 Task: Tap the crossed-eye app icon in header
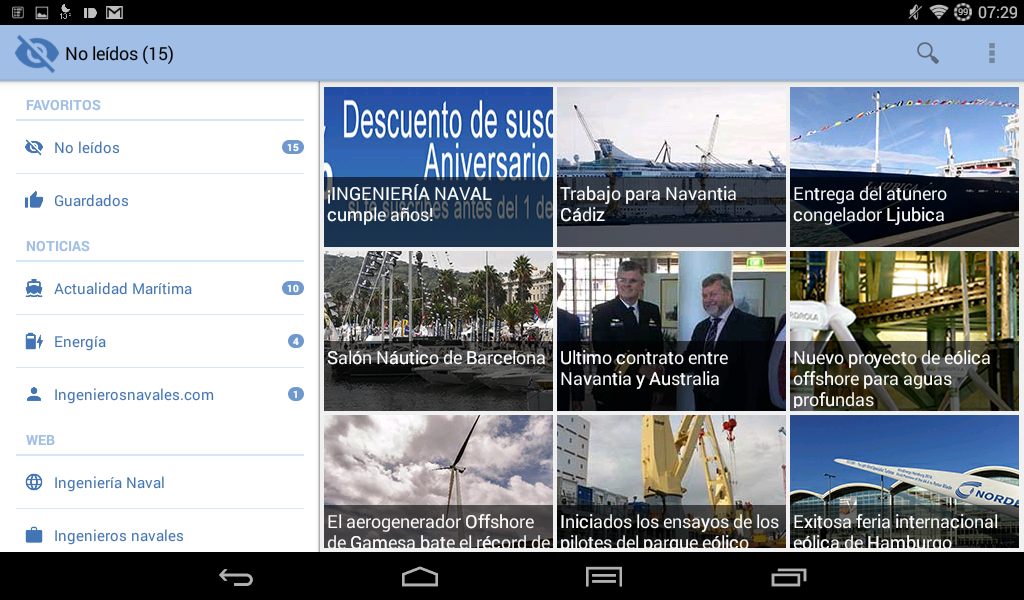(x=36, y=54)
